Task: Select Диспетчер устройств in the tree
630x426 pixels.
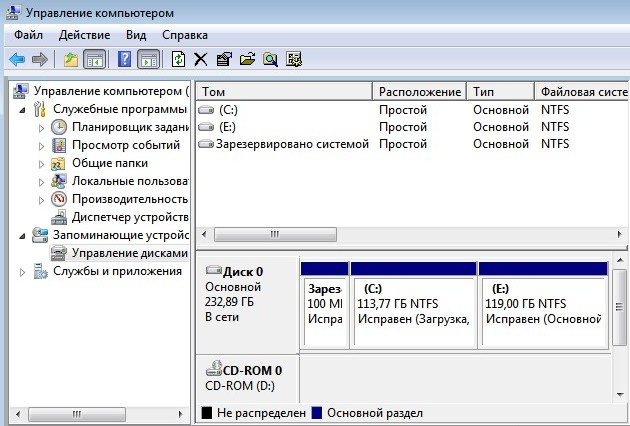Action: coord(128,217)
